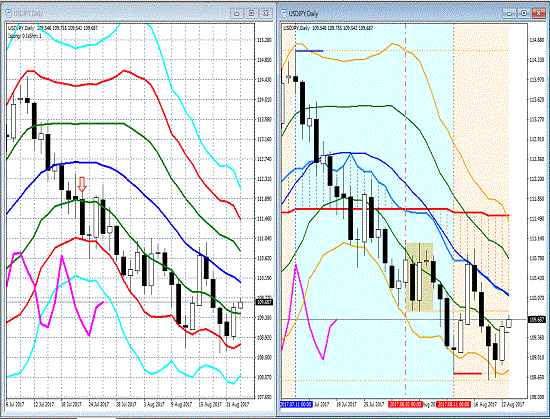Close the right USDJPY chart window
This screenshot has height=419, width=550.
[539, 13]
